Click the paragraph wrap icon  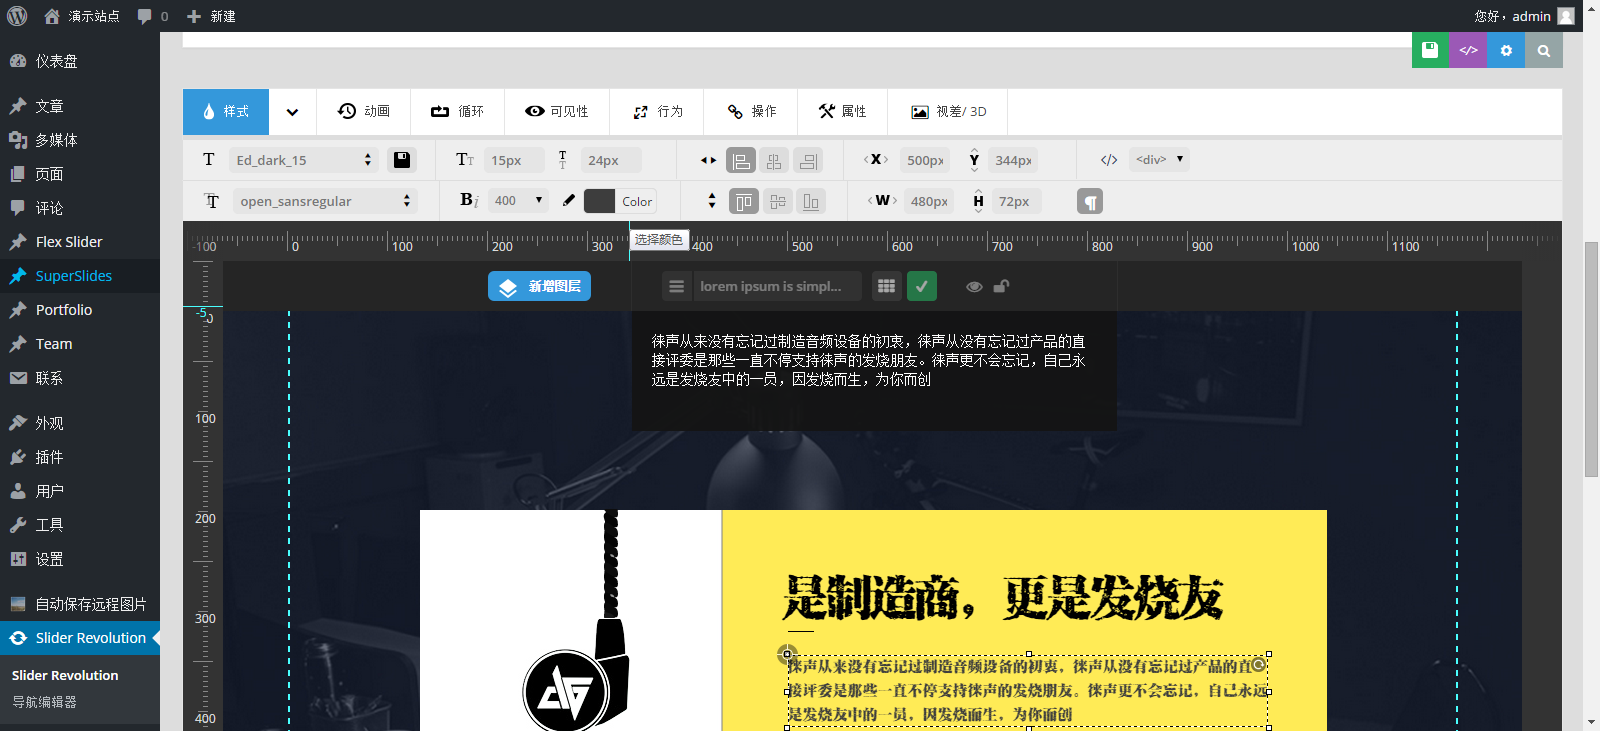(x=1090, y=202)
